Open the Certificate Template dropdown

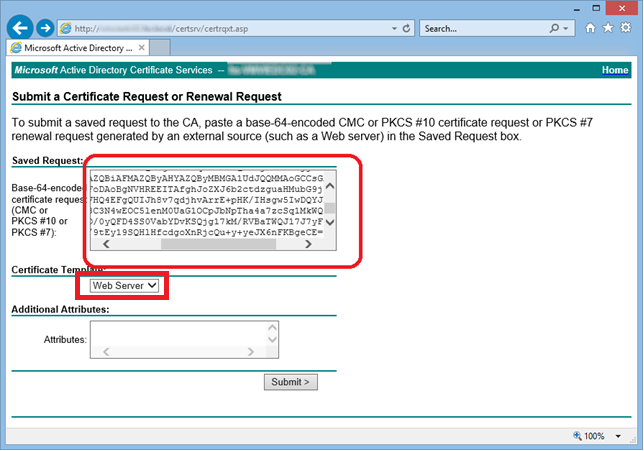[x=124, y=286]
